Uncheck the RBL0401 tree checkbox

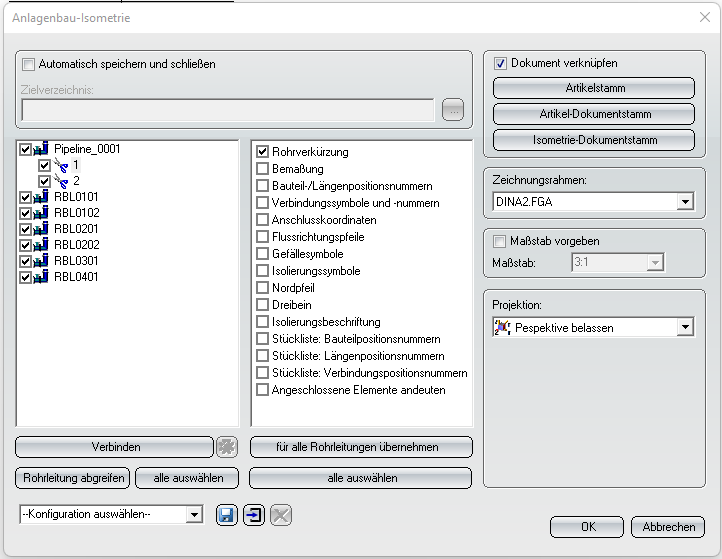(x=25, y=277)
